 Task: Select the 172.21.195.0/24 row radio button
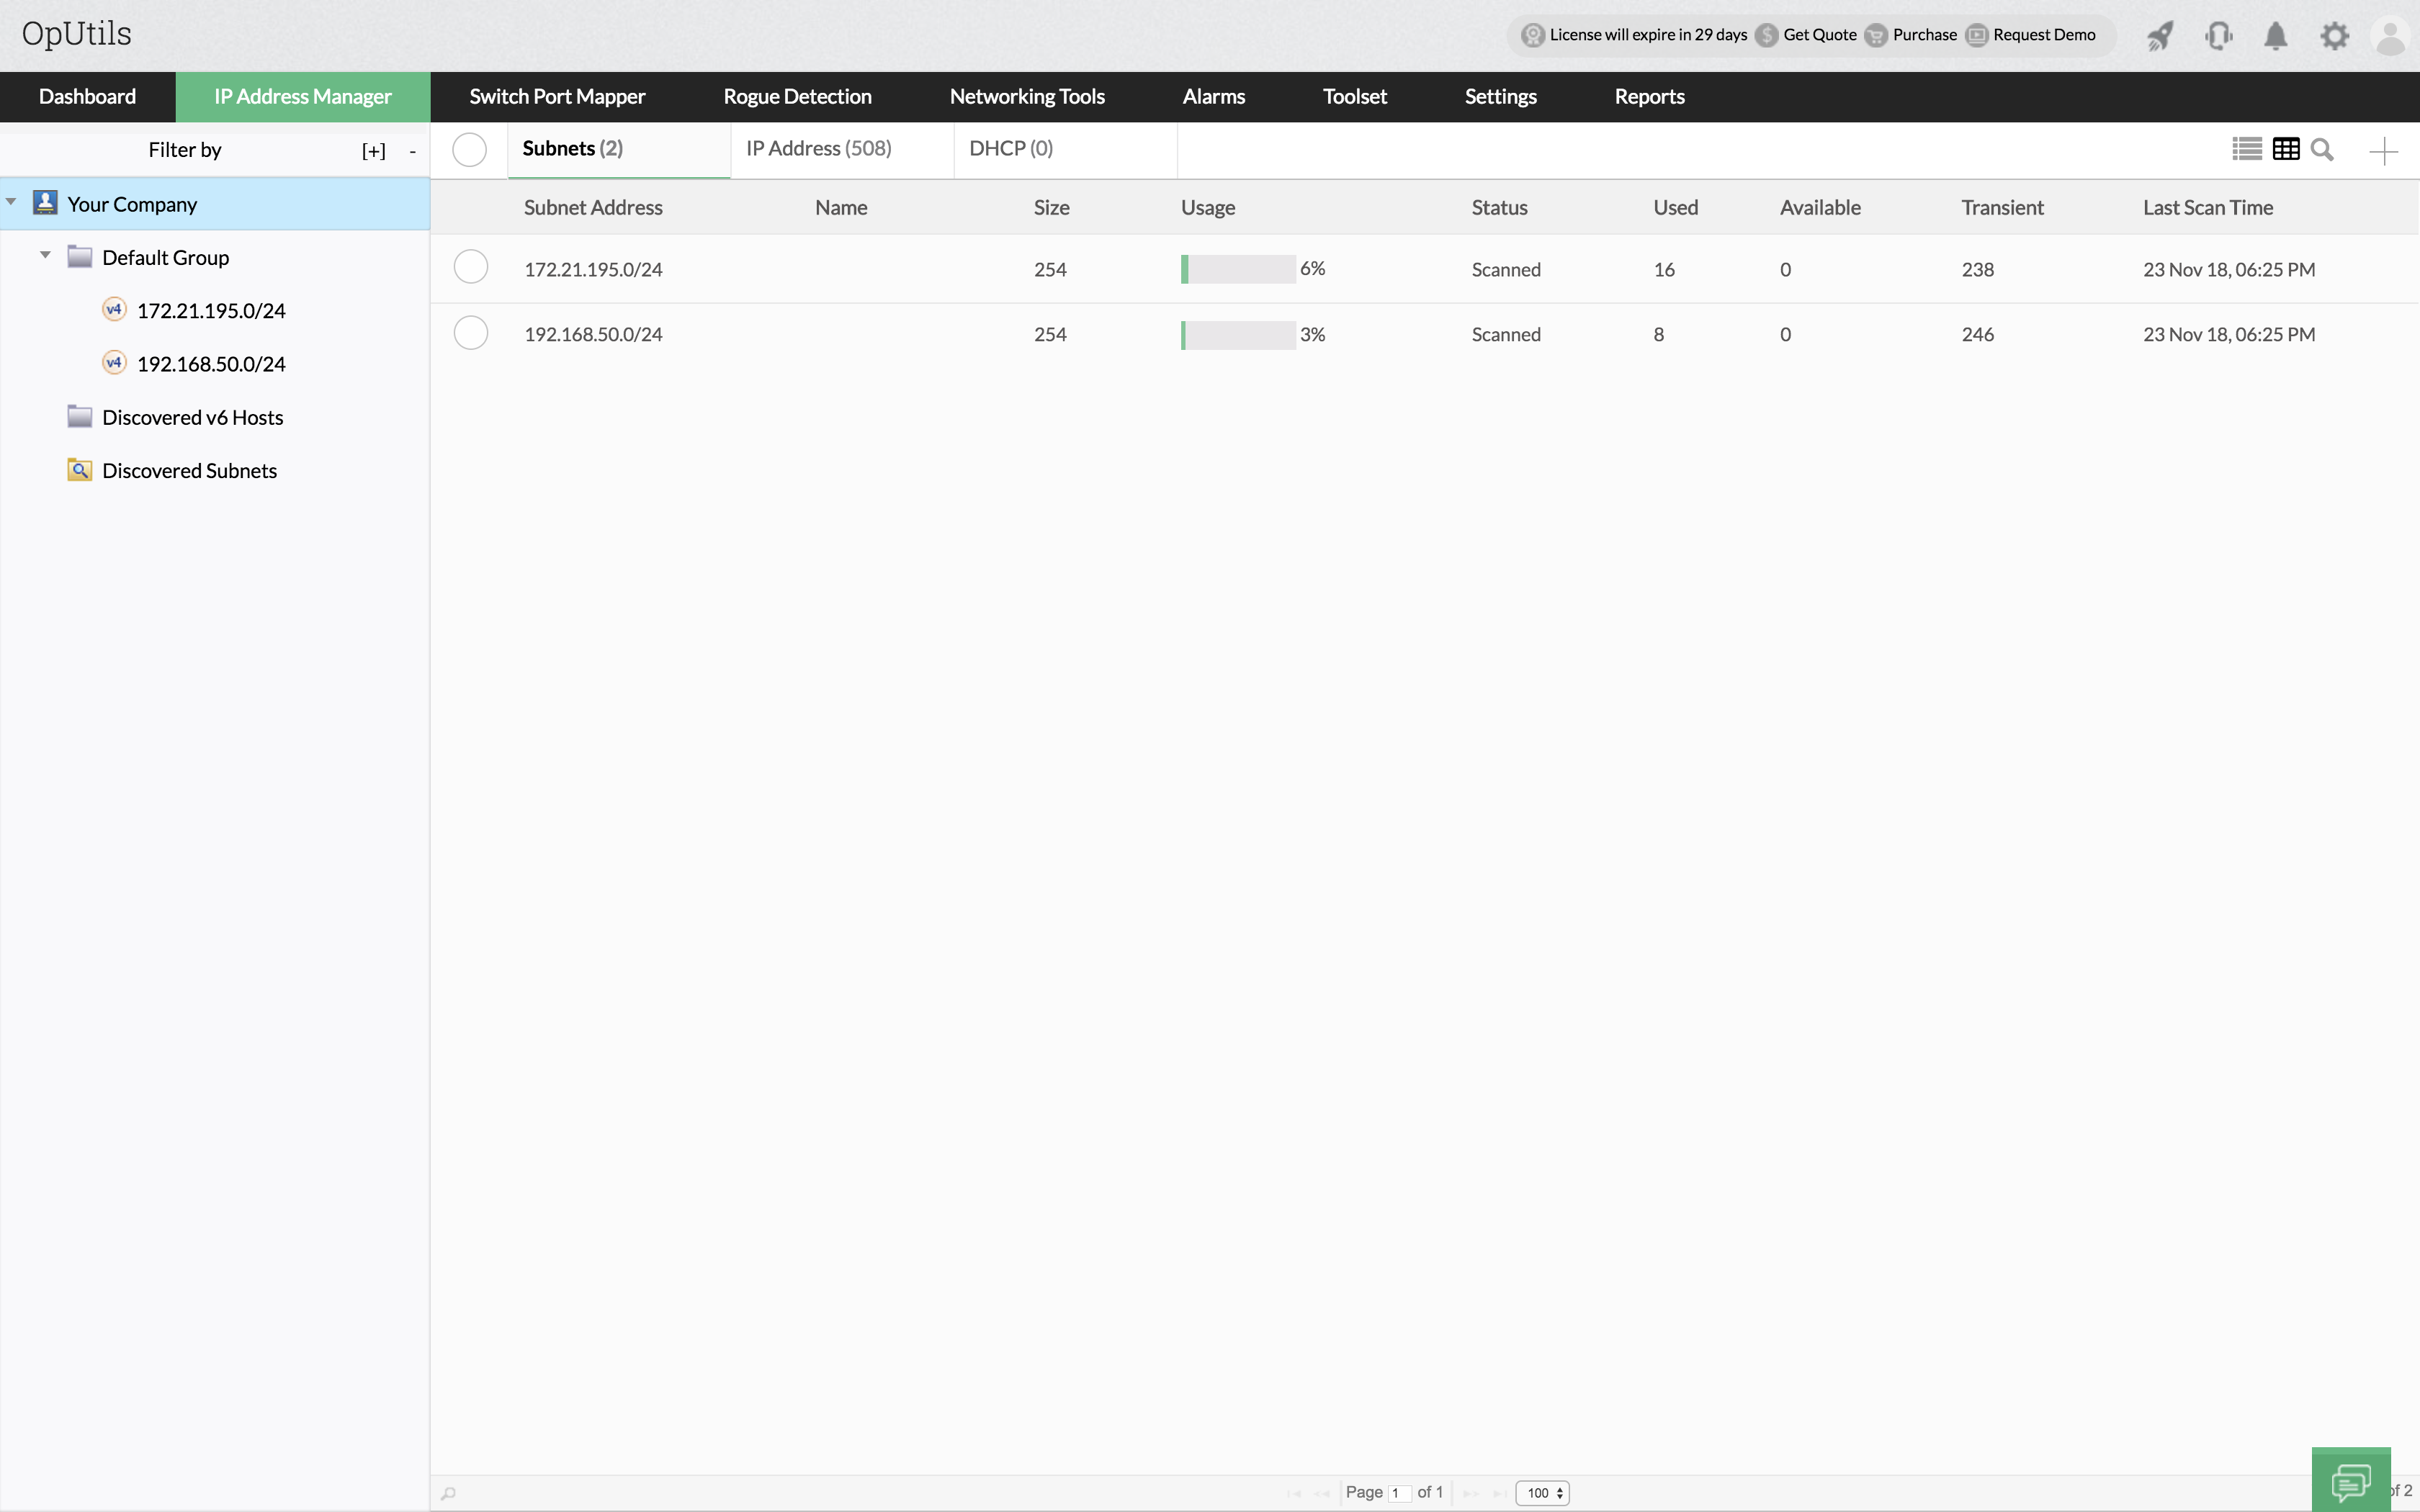point(470,267)
